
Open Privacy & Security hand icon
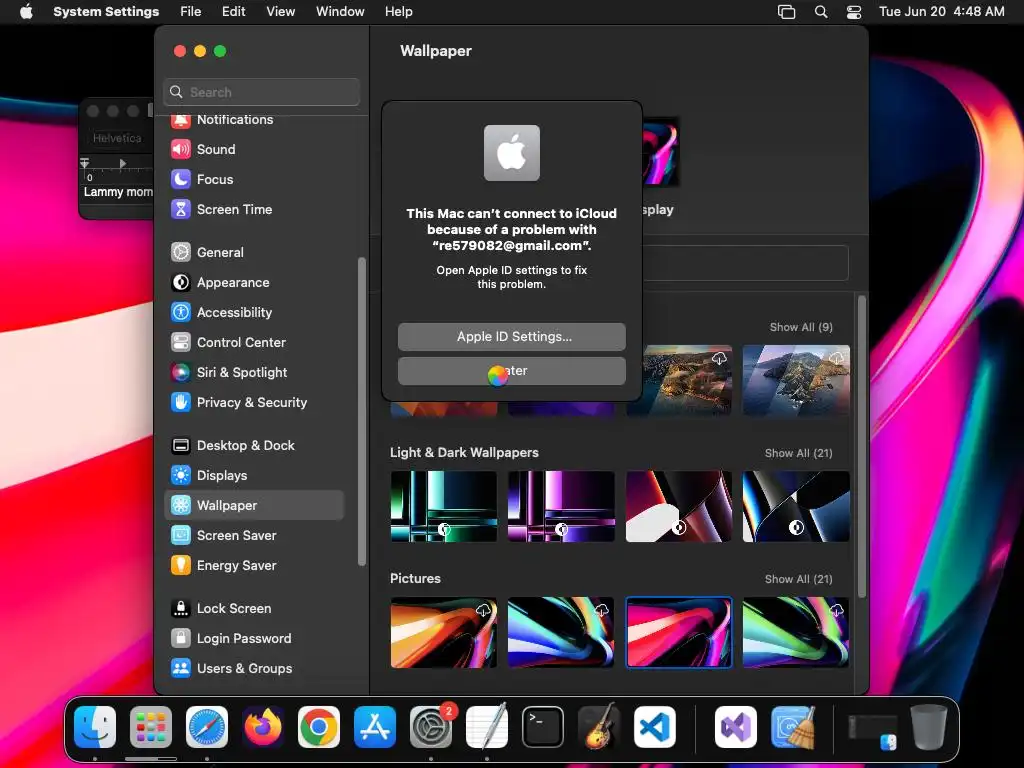pyautogui.click(x=181, y=402)
